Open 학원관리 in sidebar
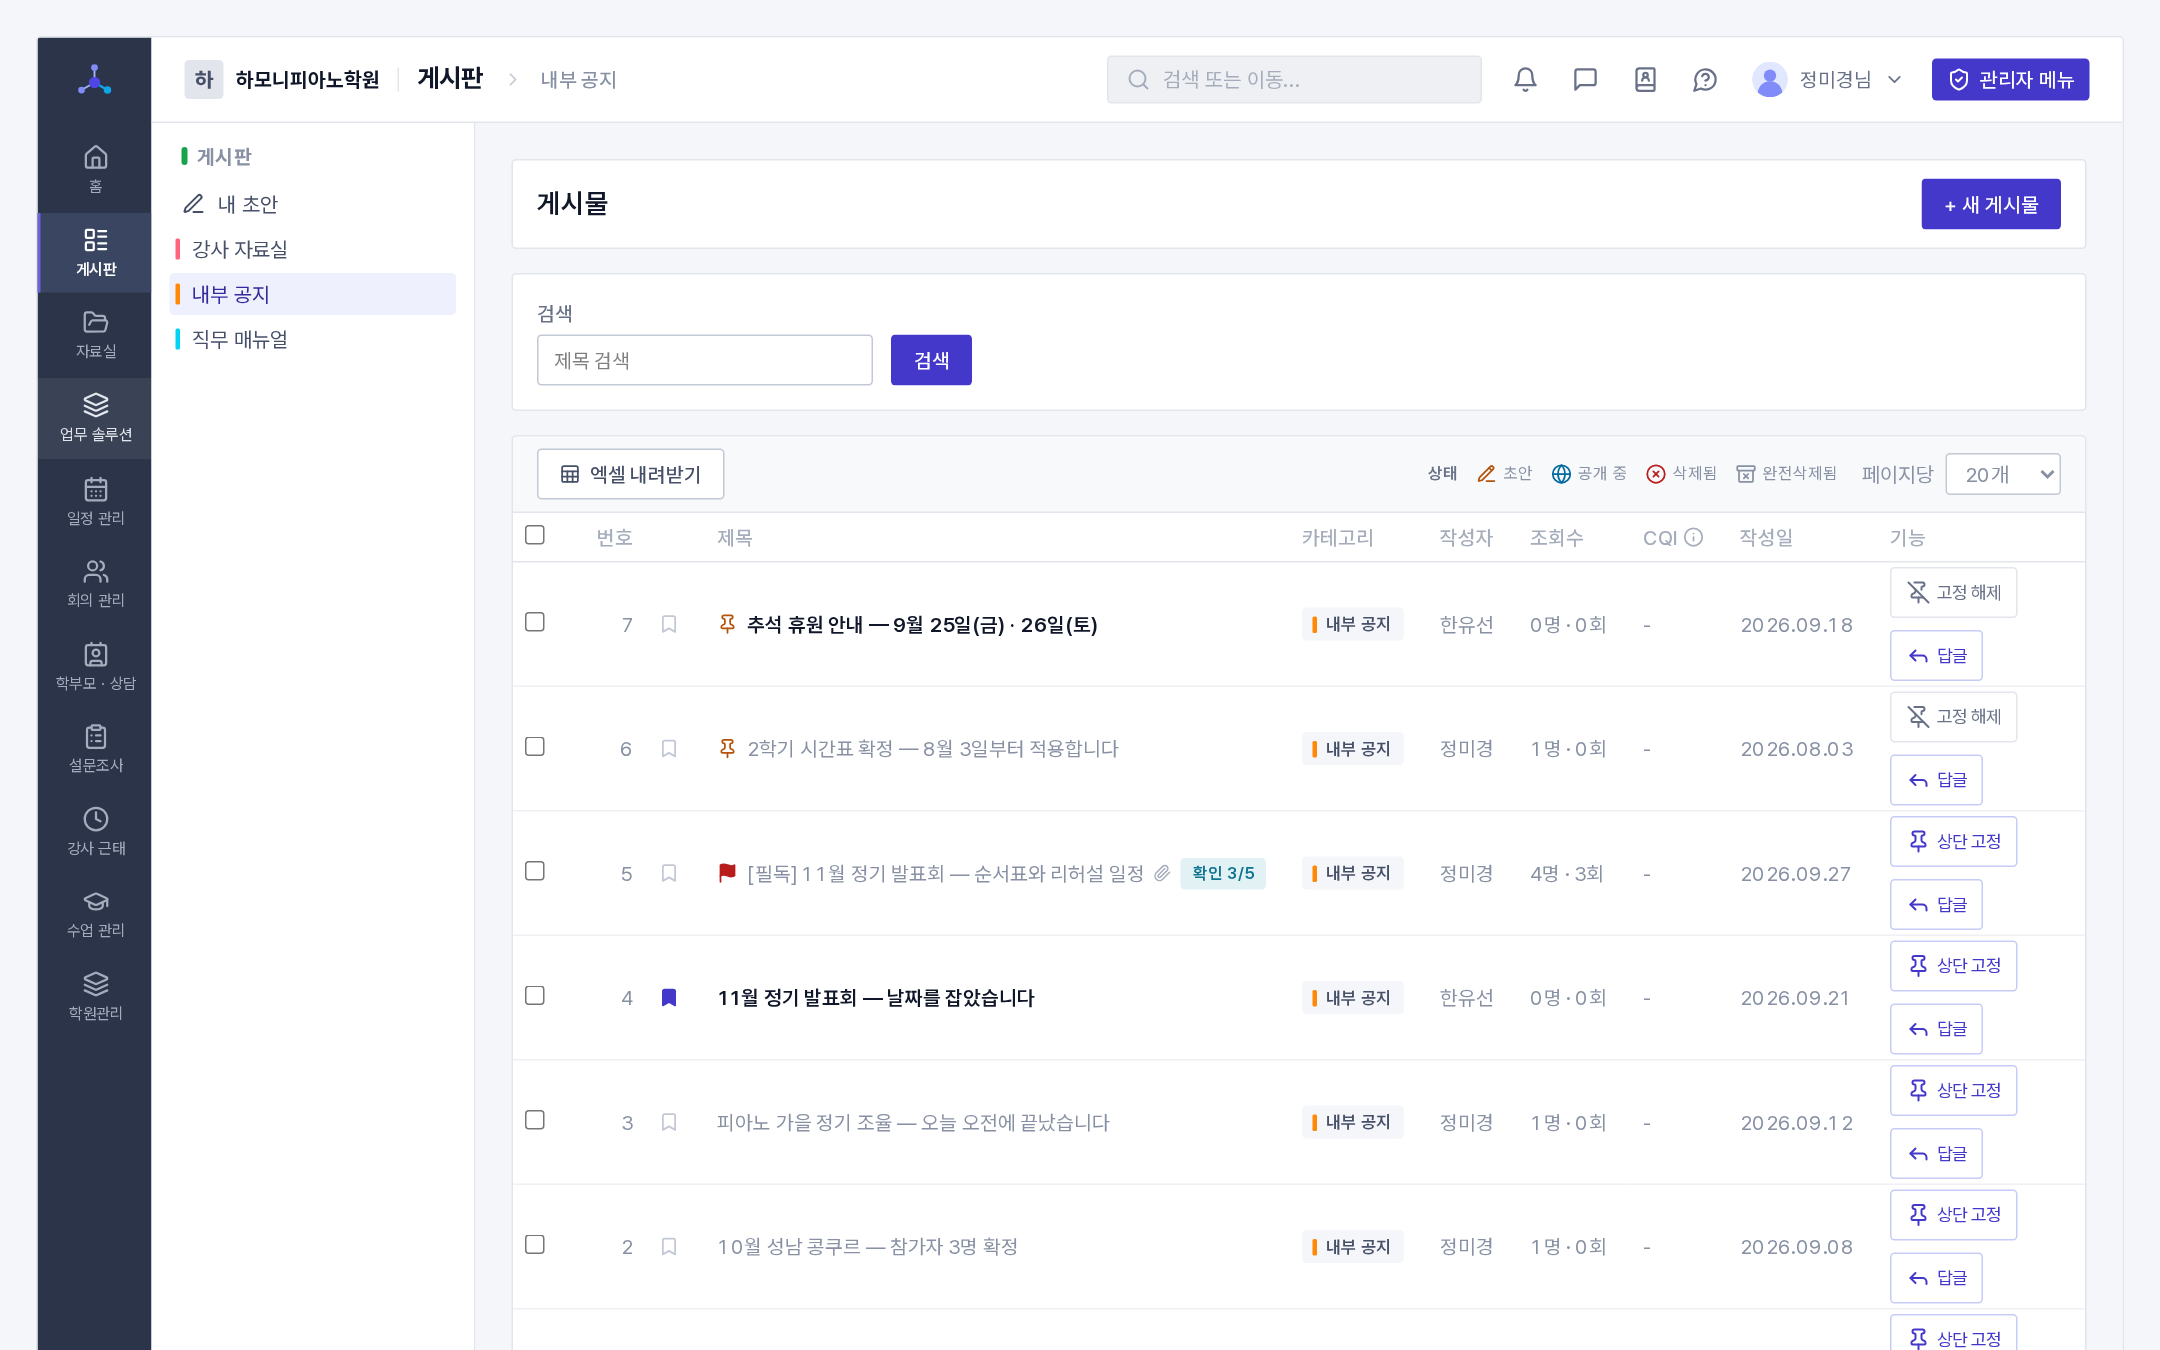The width and height of the screenshot is (2160, 1350). (95, 997)
